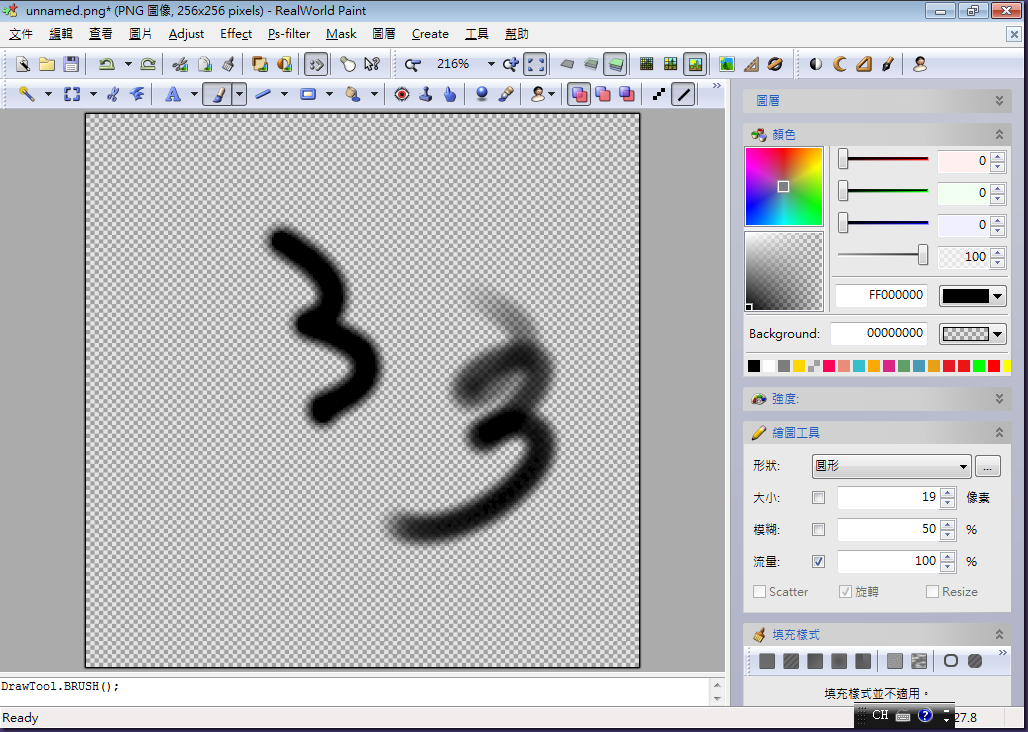Viewport: 1028px width, 732px height.
Task: Select the Line tool
Action: tap(263, 94)
